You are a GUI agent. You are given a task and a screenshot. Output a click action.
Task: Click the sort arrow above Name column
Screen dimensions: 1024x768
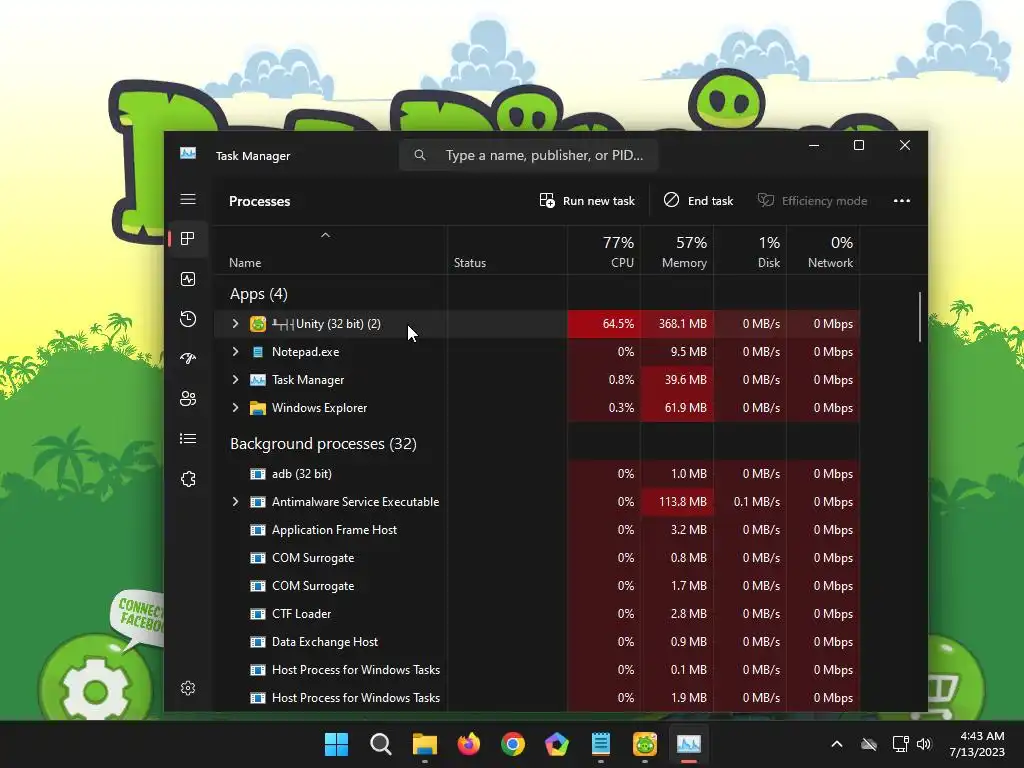point(325,235)
